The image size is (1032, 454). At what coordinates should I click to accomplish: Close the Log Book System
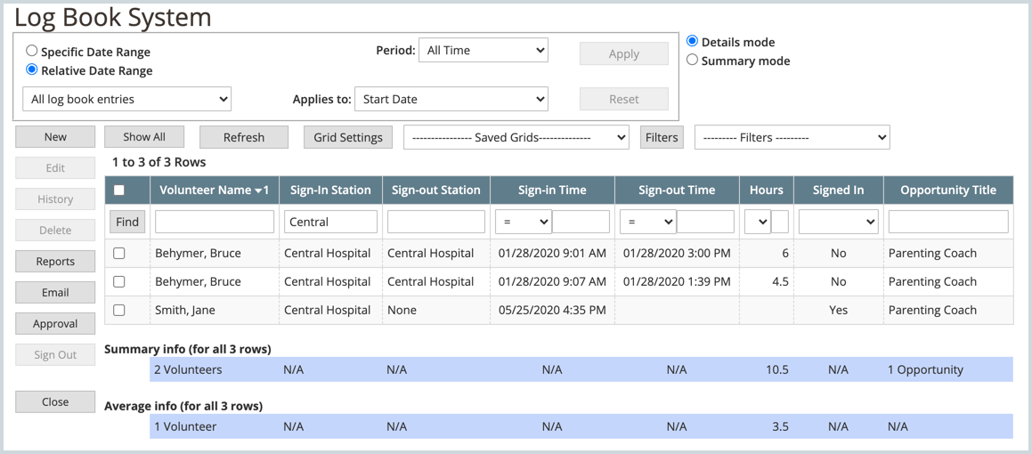click(x=55, y=402)
